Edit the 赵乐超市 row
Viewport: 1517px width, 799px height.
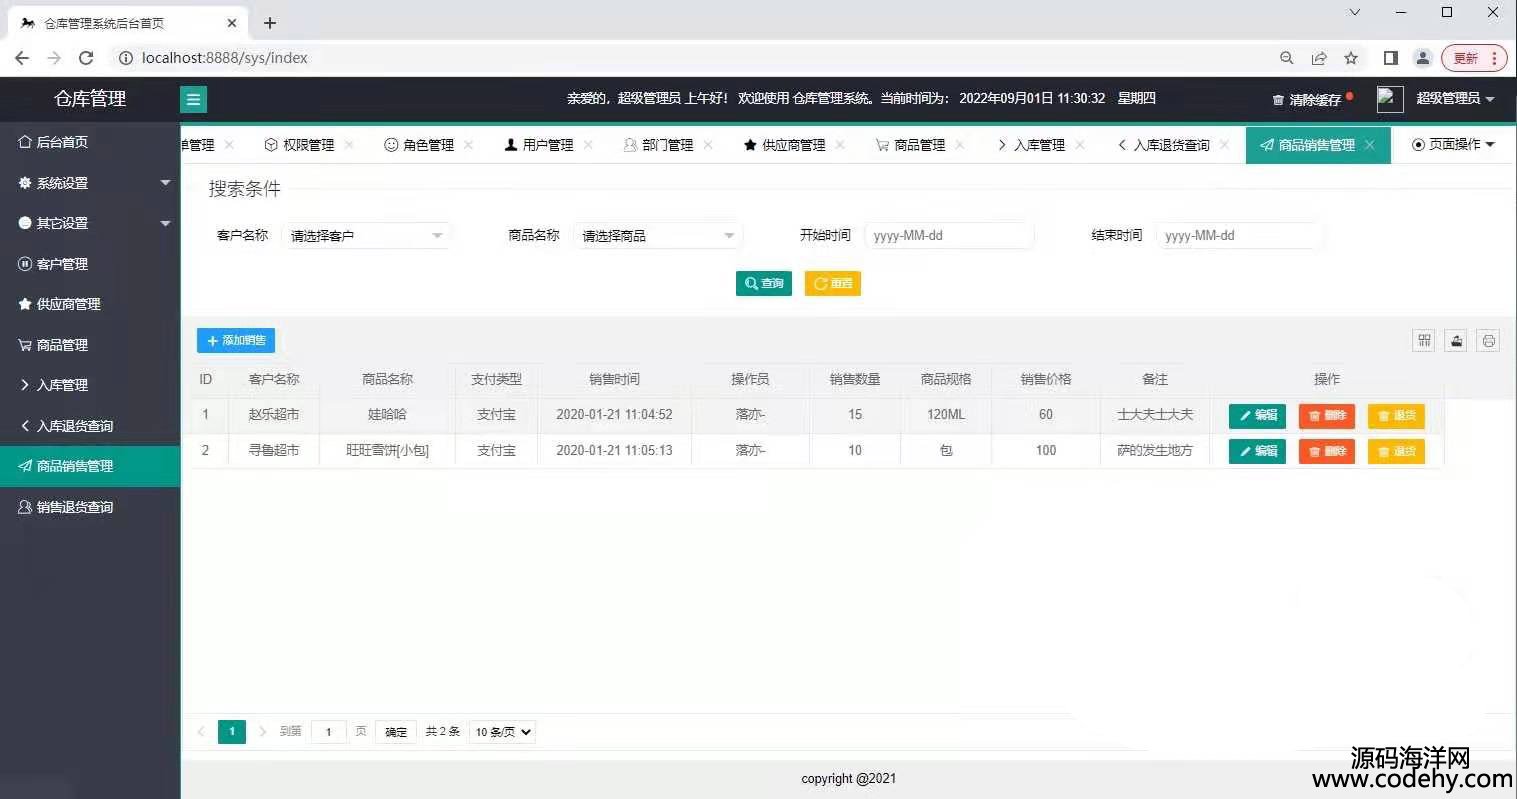[1257, 415]
